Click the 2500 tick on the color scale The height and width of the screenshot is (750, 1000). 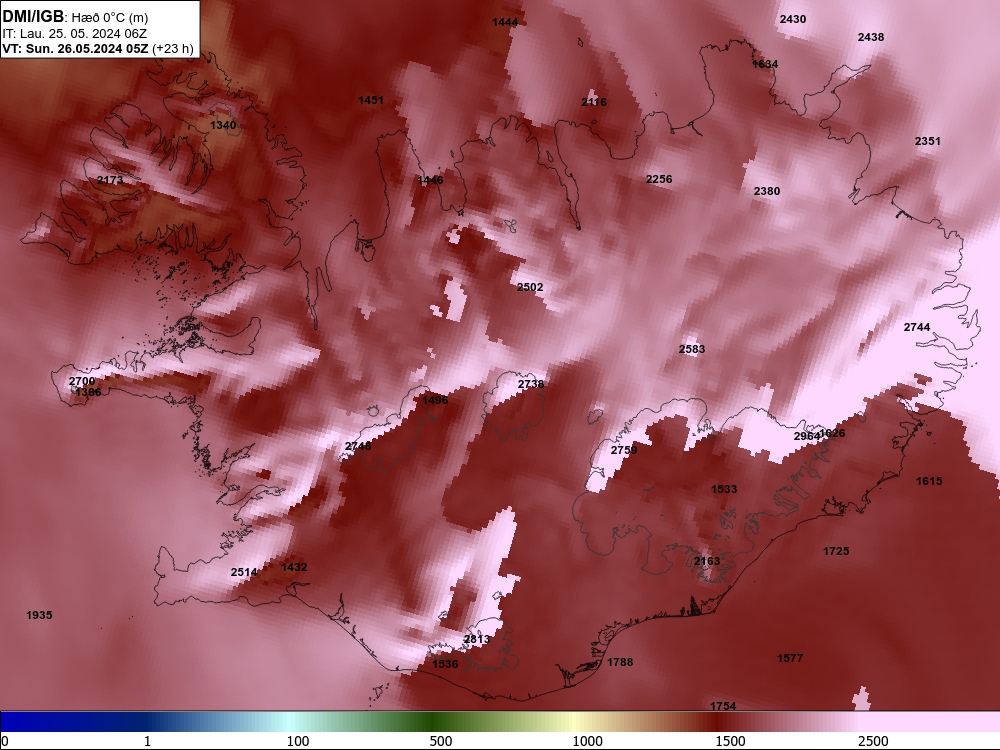(x=873, y=741)
